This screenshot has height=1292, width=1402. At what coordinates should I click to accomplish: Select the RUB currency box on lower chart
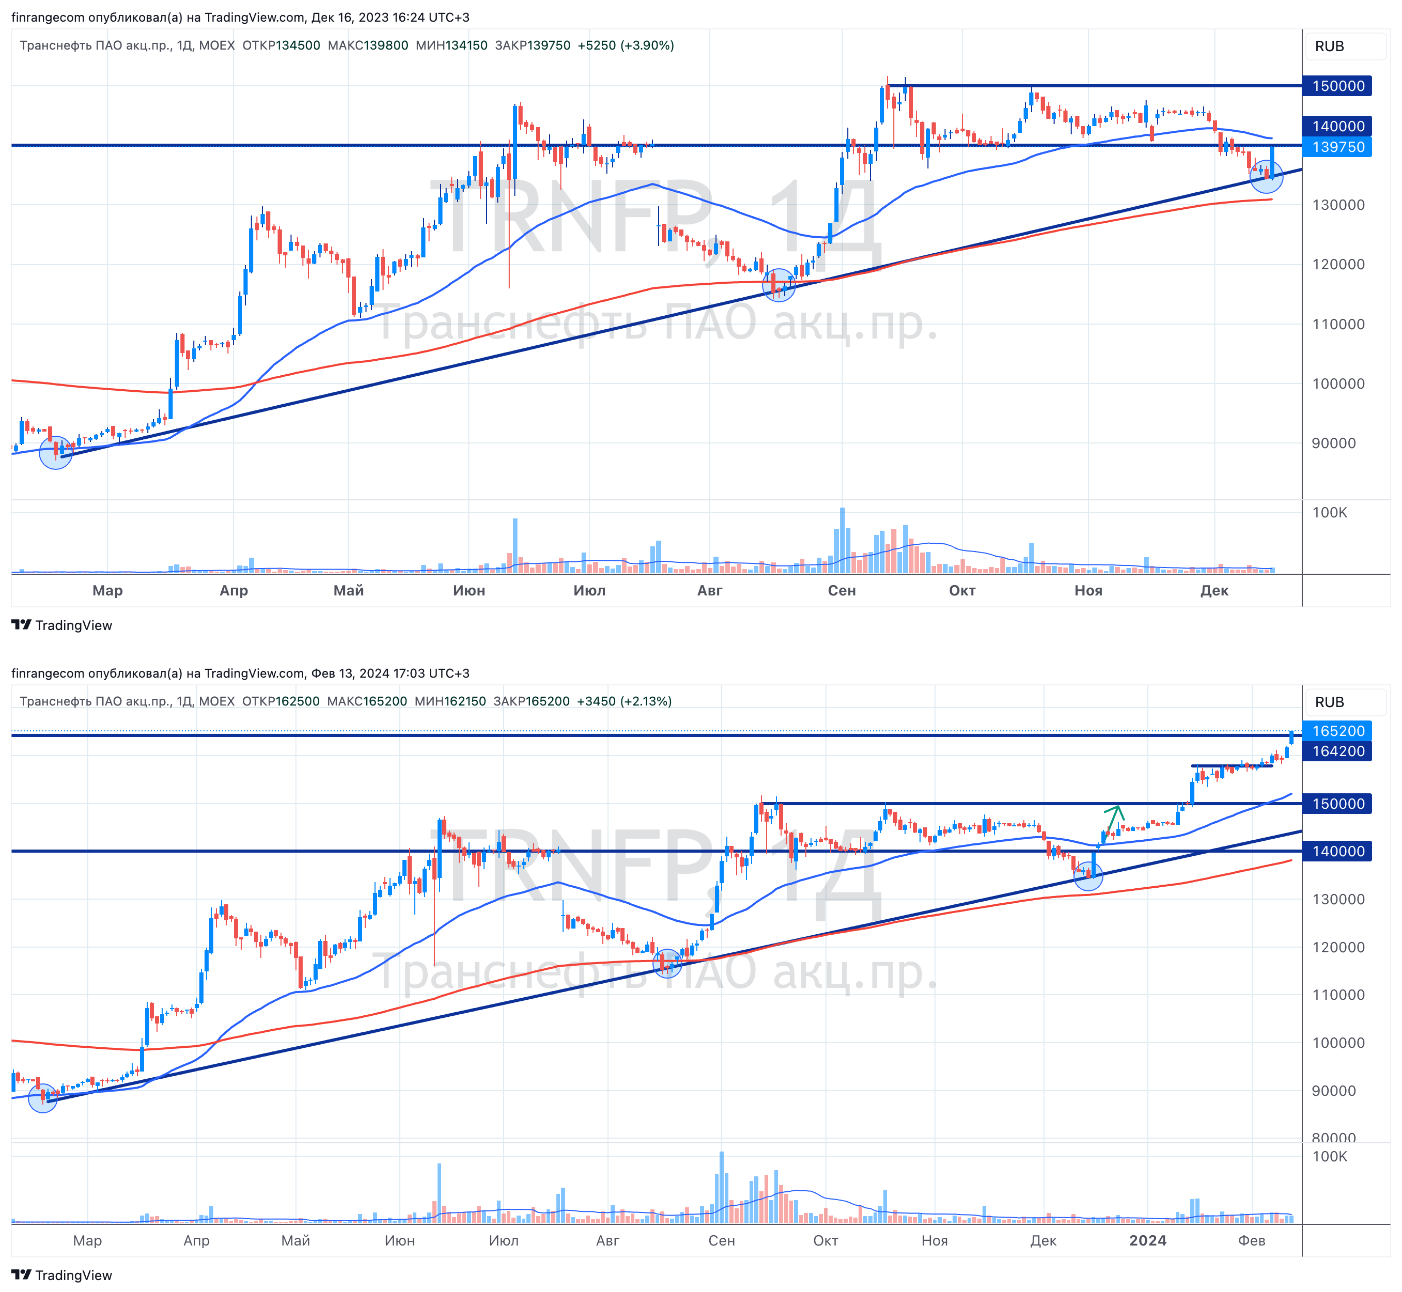click(x=1346, y=702)
